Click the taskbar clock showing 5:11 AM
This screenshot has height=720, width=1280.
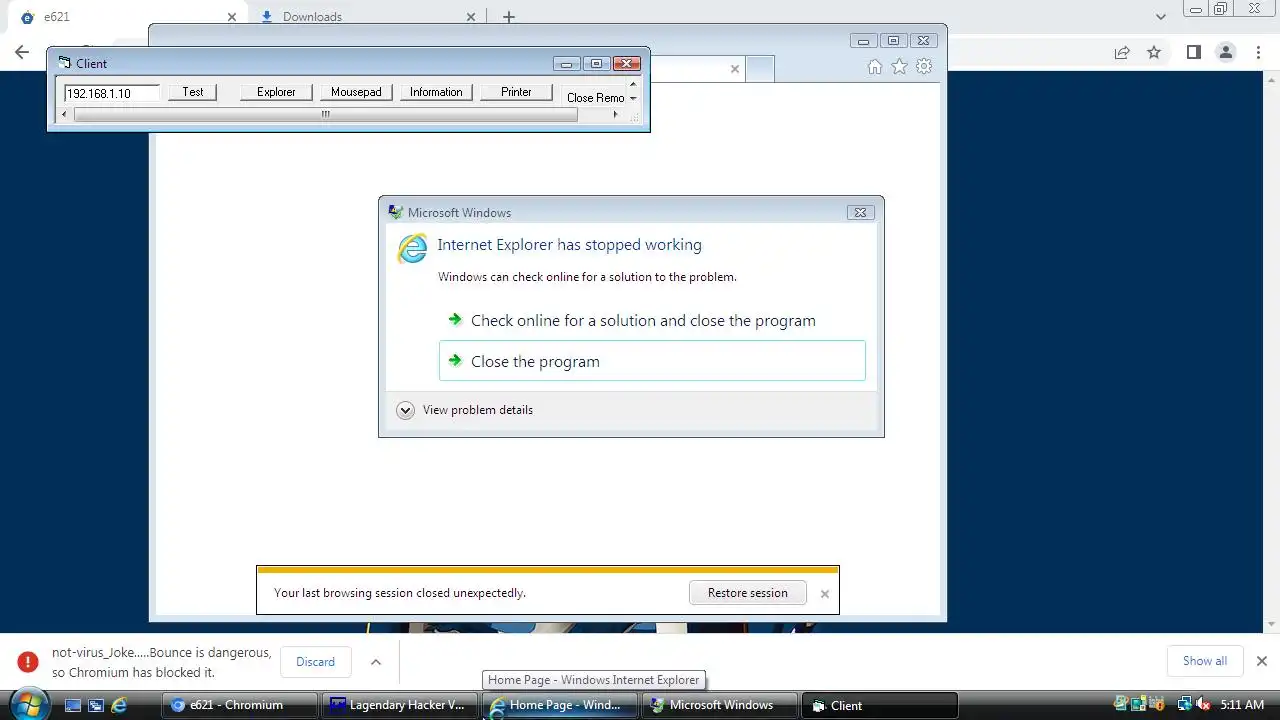click(x=1242, y=705)
